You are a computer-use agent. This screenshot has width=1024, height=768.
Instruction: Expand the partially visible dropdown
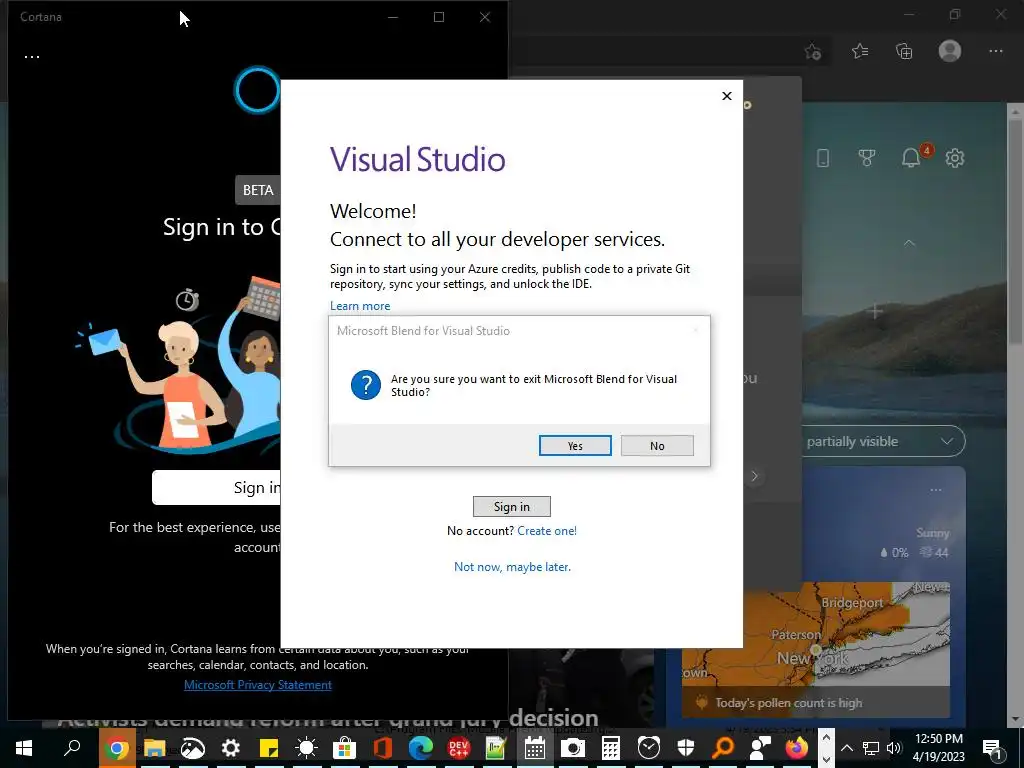(x=884, y=441)
